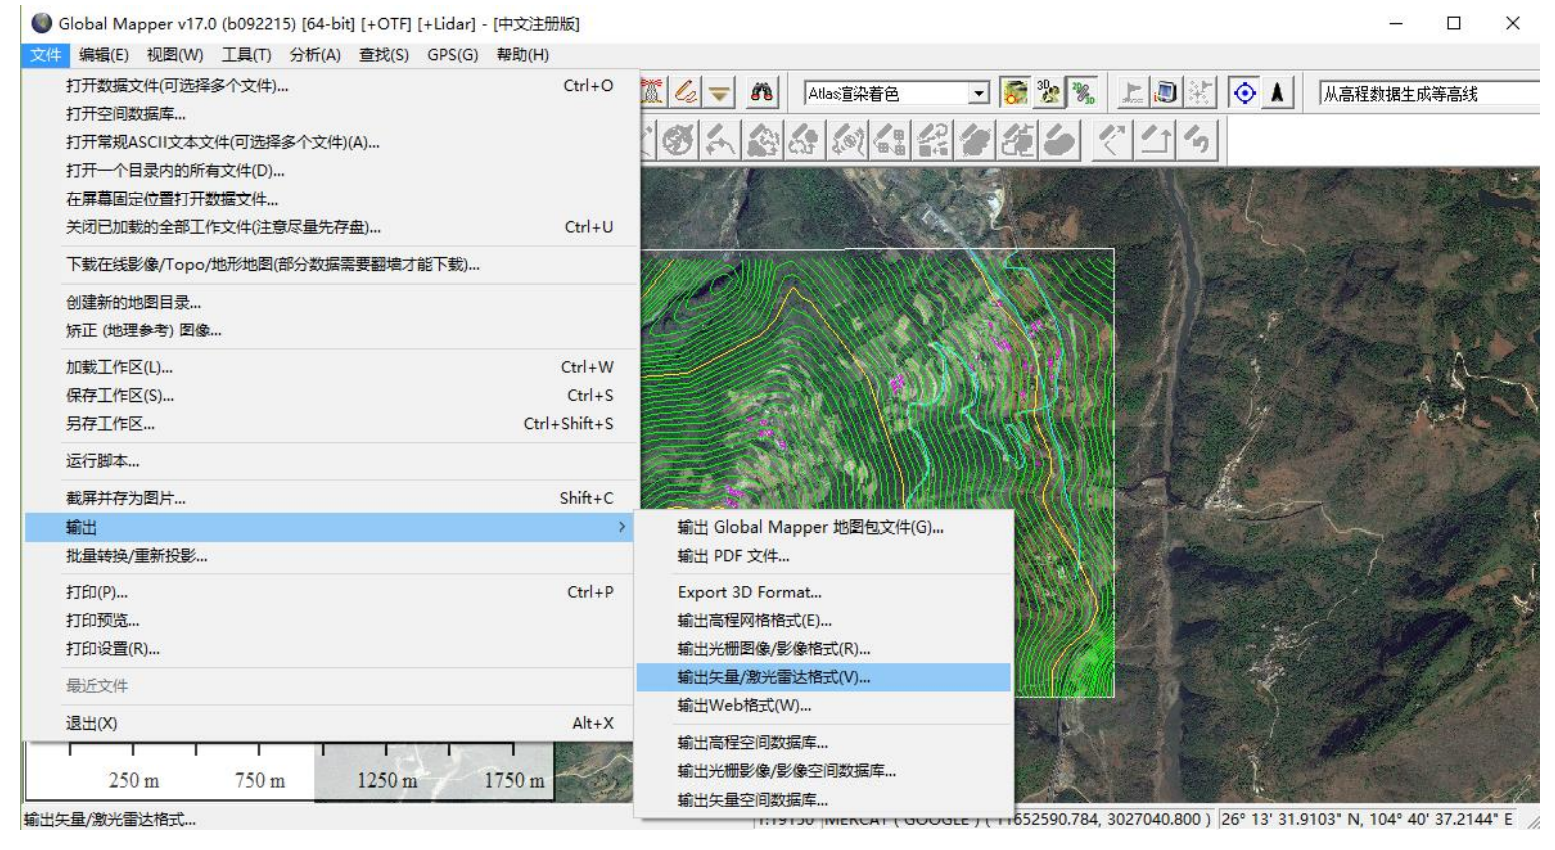Click the greyed globe-with-pencil digitizer icon
This screenshot has width=1555, height=850.
pos(678,140)
